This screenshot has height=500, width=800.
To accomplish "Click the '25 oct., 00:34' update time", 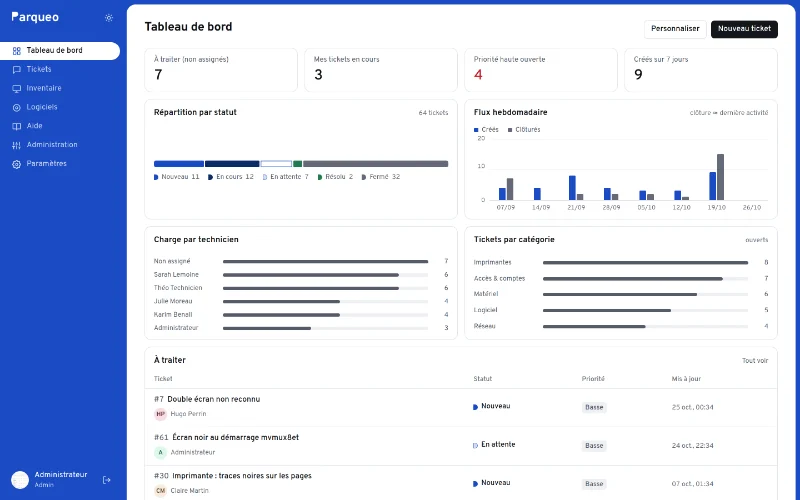I will point(692,407).
